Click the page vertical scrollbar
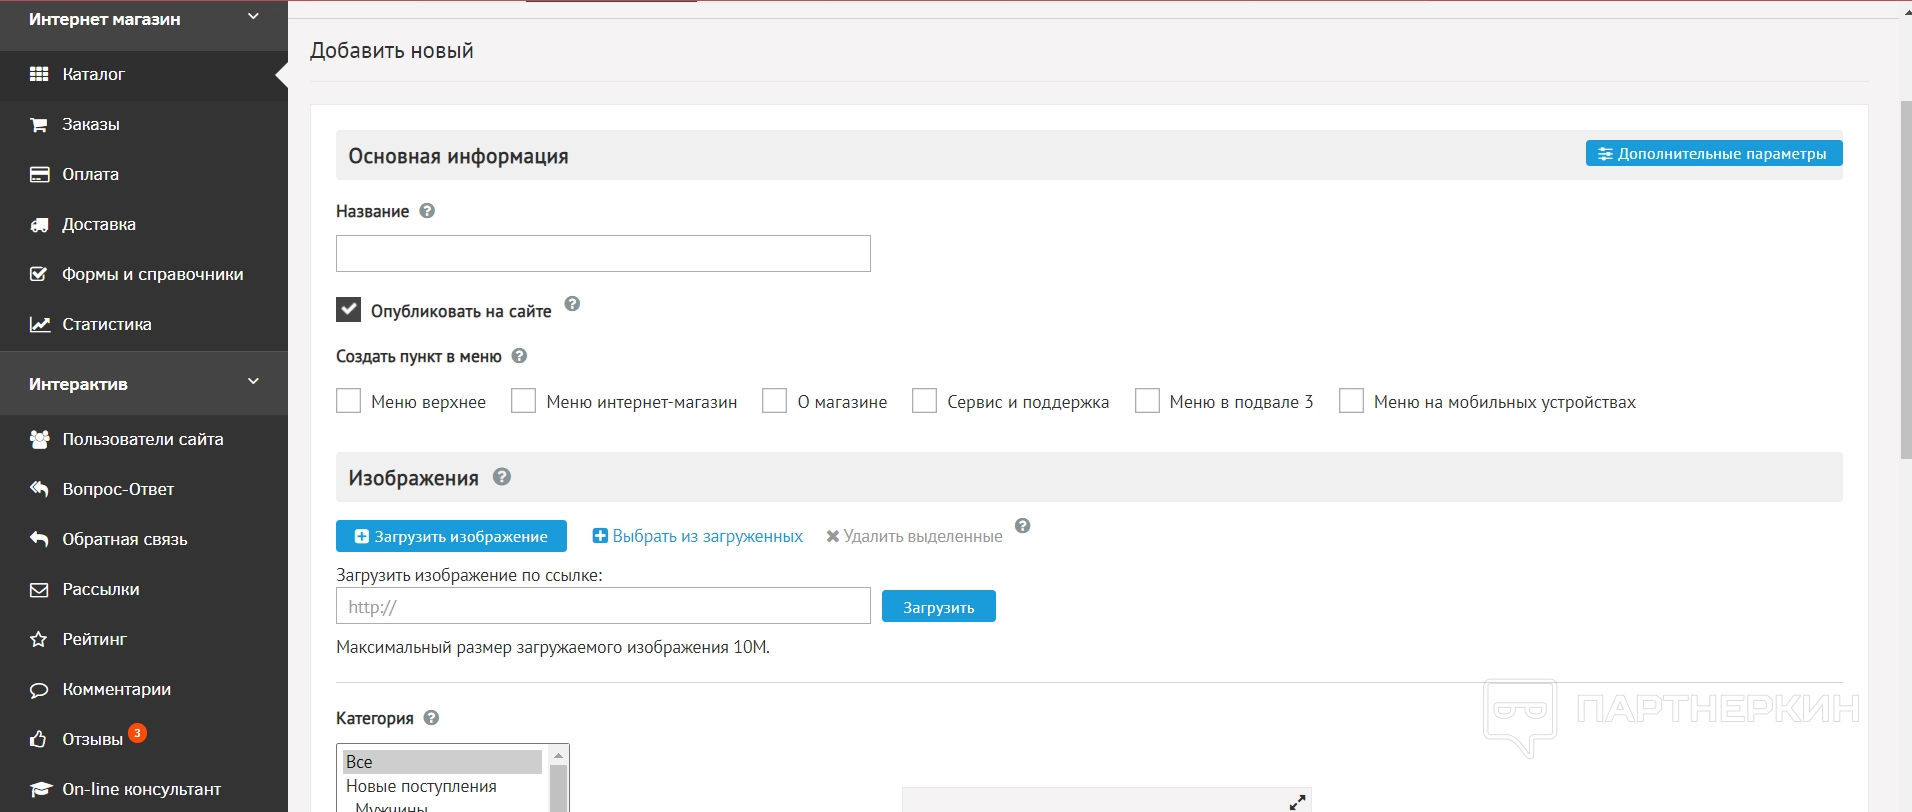The image size is (1912, 812). (x=1905, y=280)
